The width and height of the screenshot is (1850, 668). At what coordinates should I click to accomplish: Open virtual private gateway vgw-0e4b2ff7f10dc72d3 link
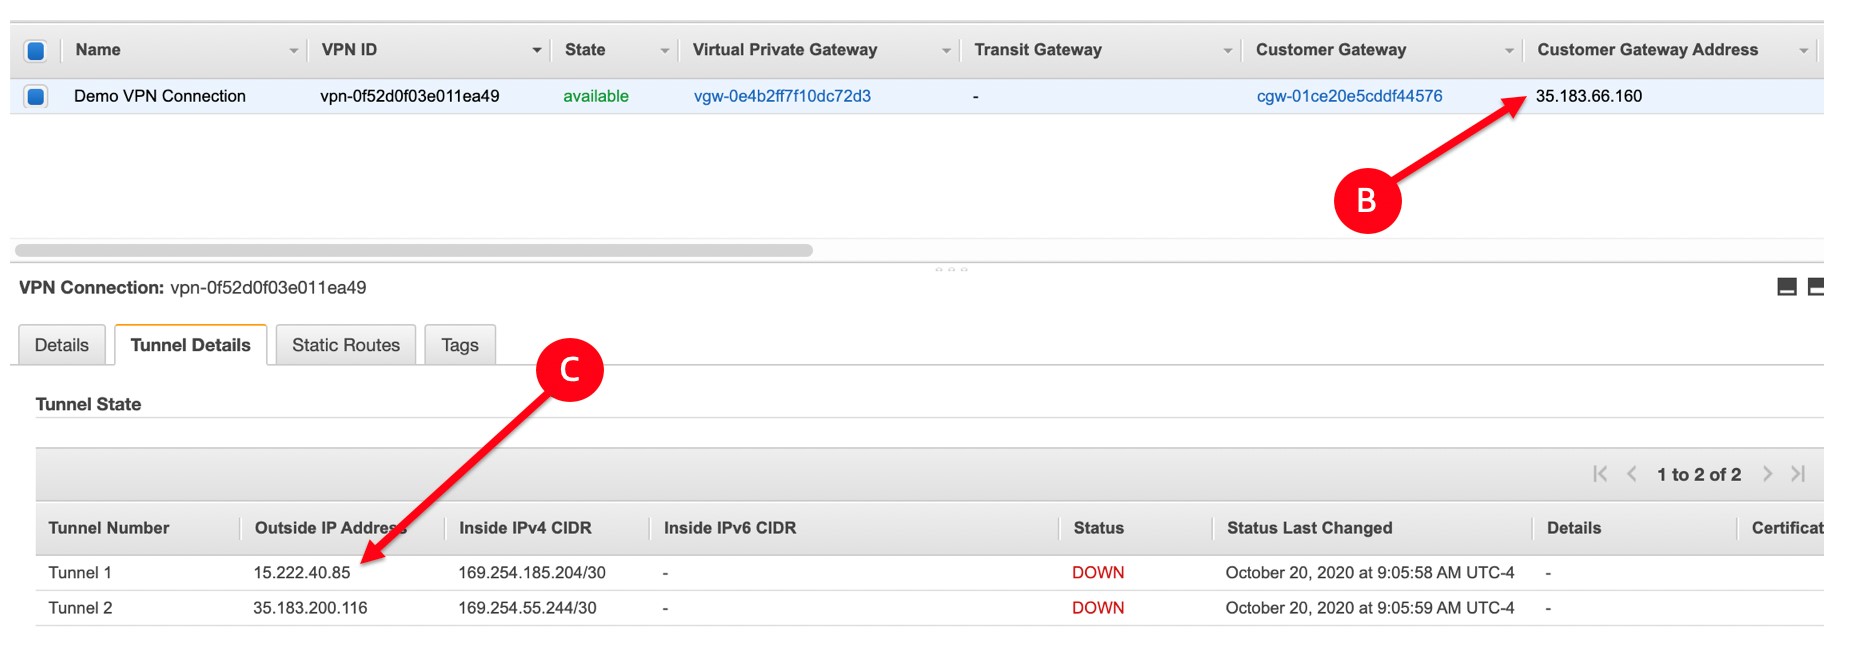pos(782,96)
